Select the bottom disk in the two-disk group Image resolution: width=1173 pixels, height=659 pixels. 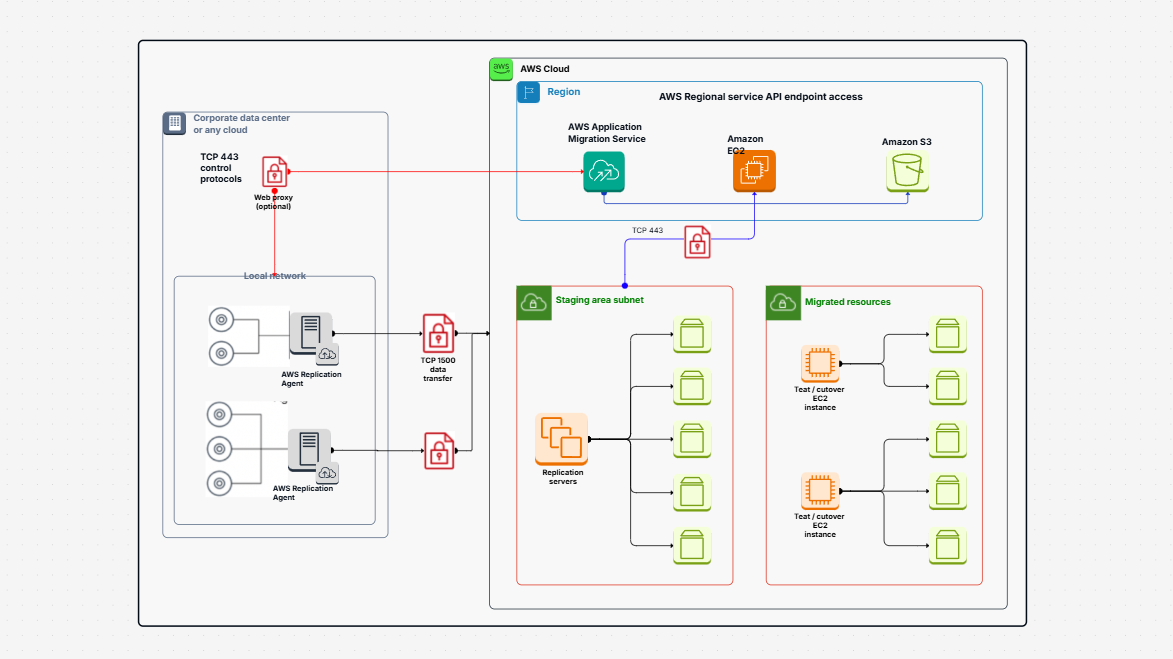(221, 353)
